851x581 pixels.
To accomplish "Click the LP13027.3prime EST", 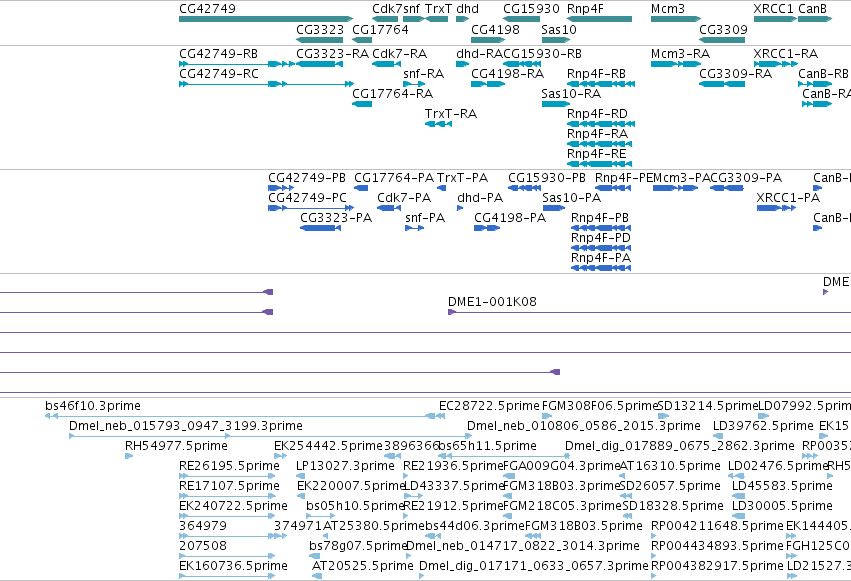I will click(x=301, y=477).
